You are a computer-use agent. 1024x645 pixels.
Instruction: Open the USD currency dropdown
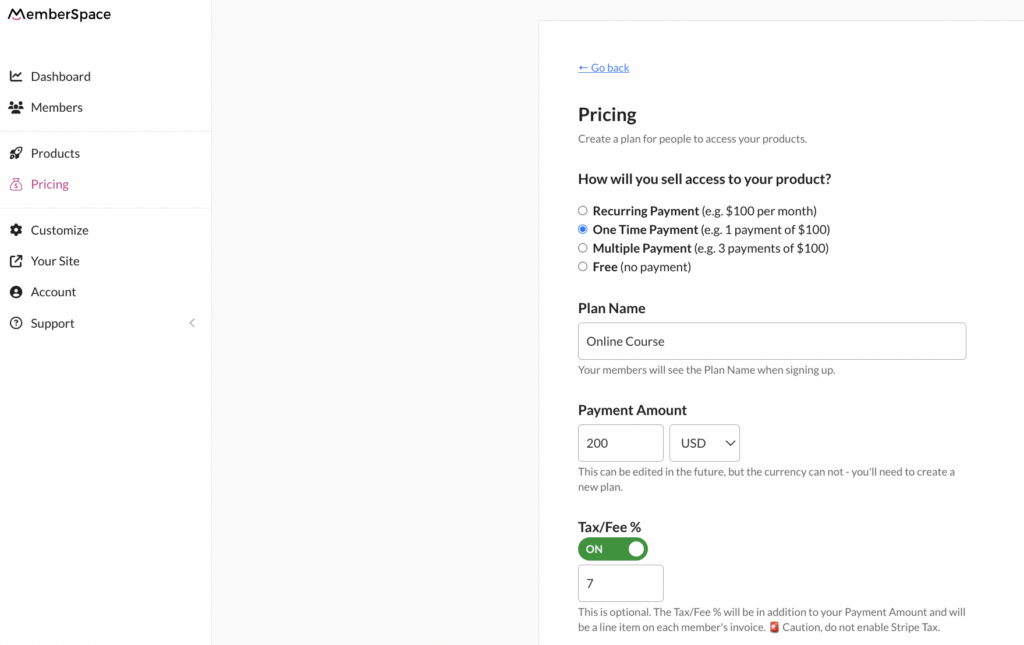(x=704, y=443)
